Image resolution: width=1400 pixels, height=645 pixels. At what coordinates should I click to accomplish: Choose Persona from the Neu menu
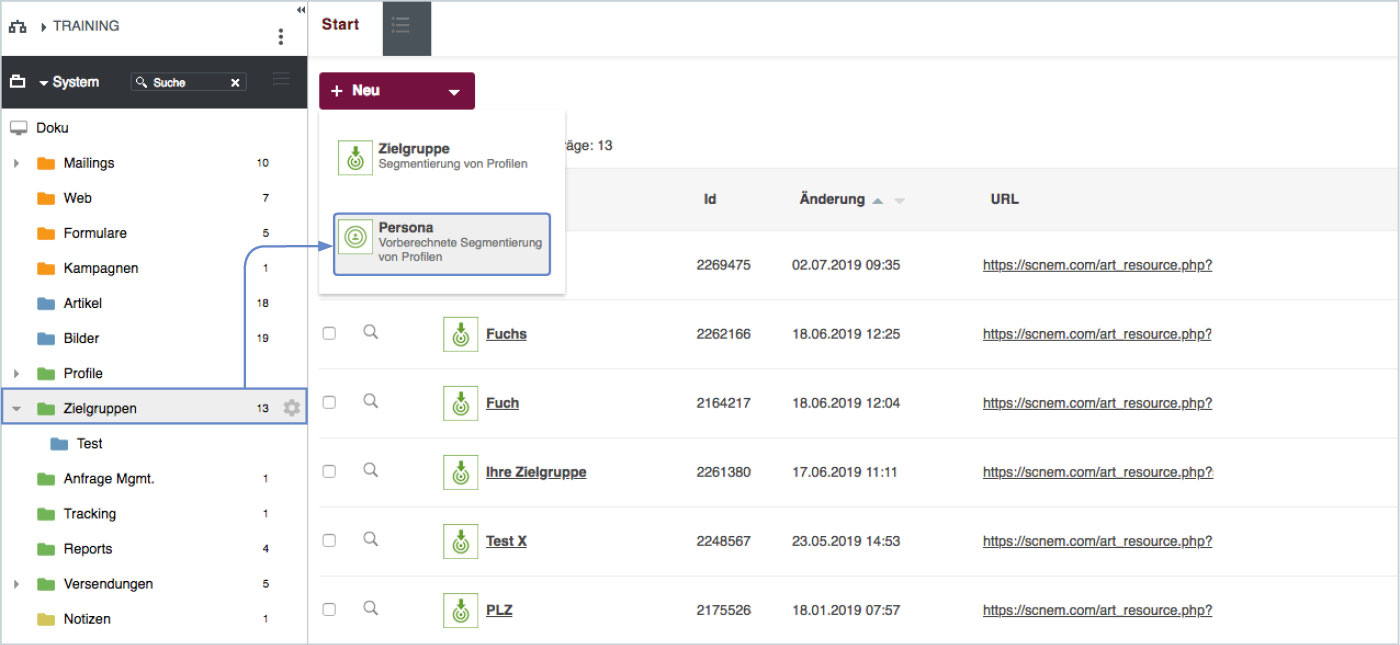click(x=441, y=243)
